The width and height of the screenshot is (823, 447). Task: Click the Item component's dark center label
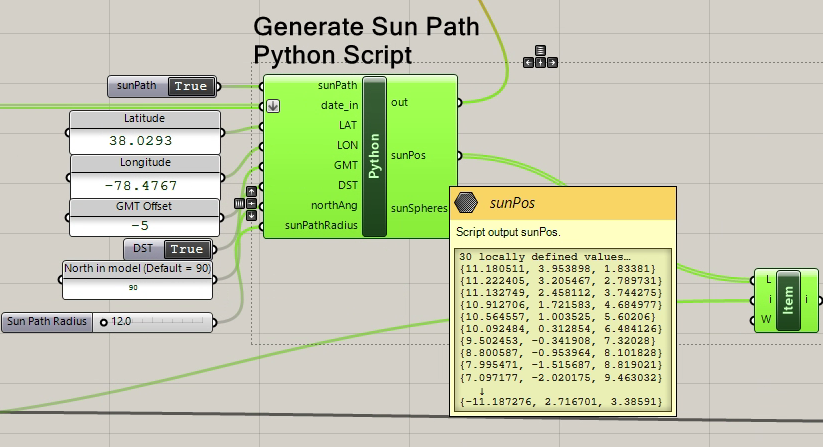(788, 300)
